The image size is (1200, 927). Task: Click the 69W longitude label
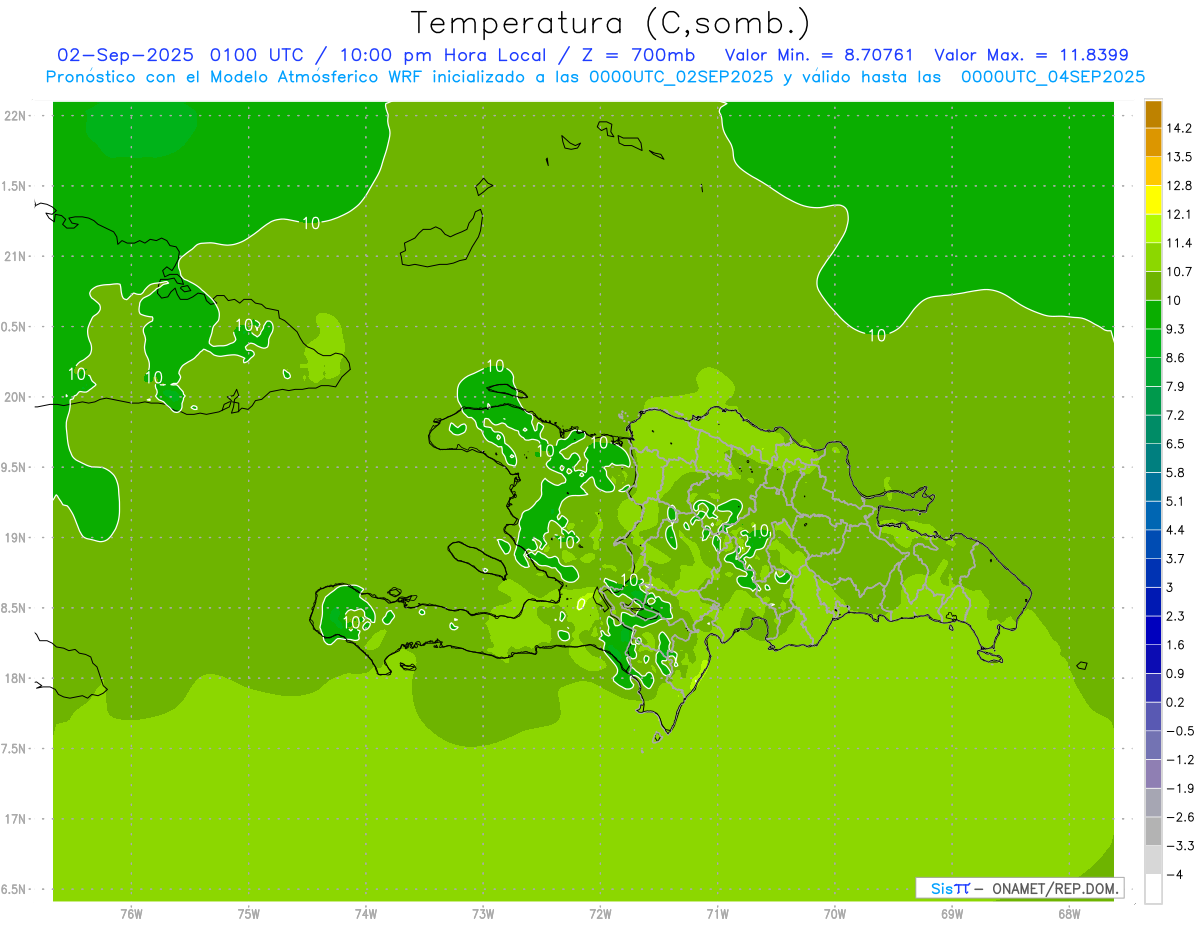pyautogui.click(x=952, y=914)
